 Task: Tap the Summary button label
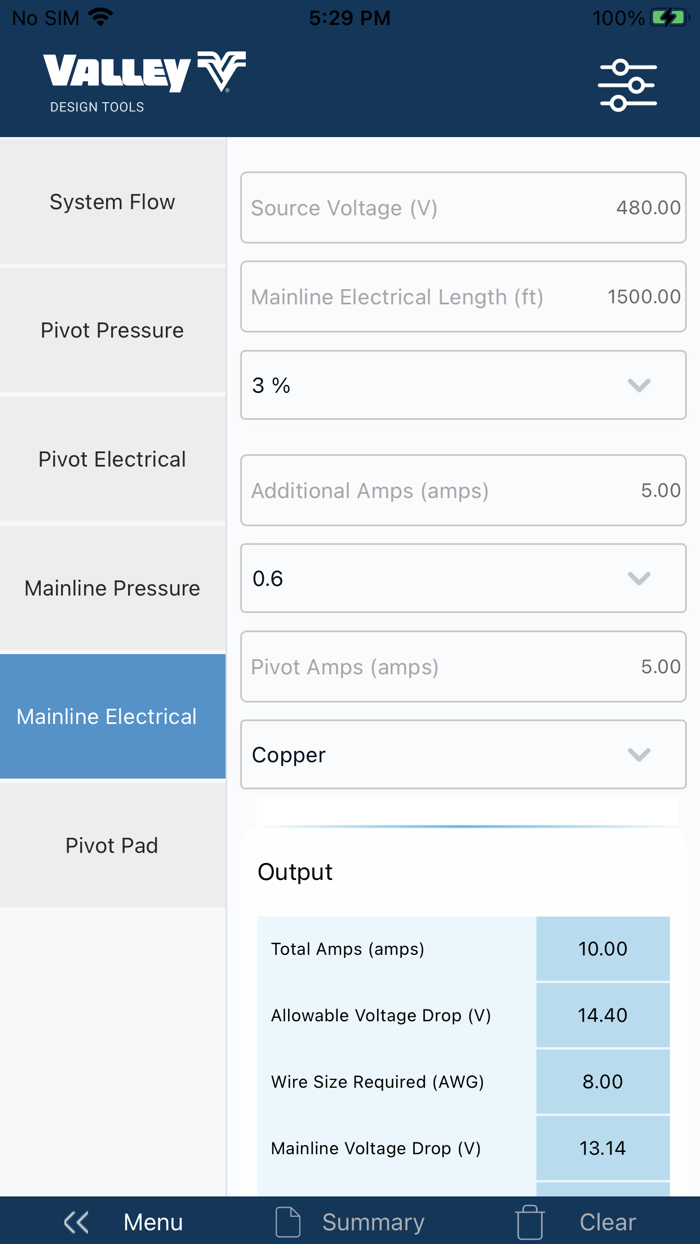click(373, 1222)
